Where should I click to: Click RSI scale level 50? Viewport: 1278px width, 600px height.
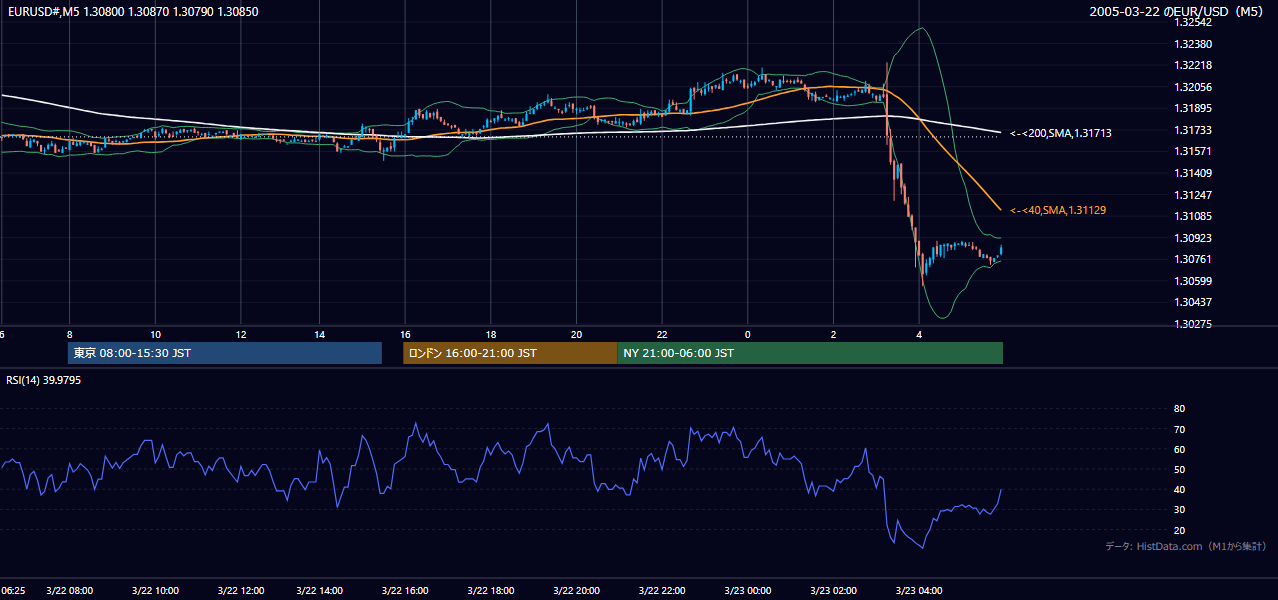pos(1179,469)
